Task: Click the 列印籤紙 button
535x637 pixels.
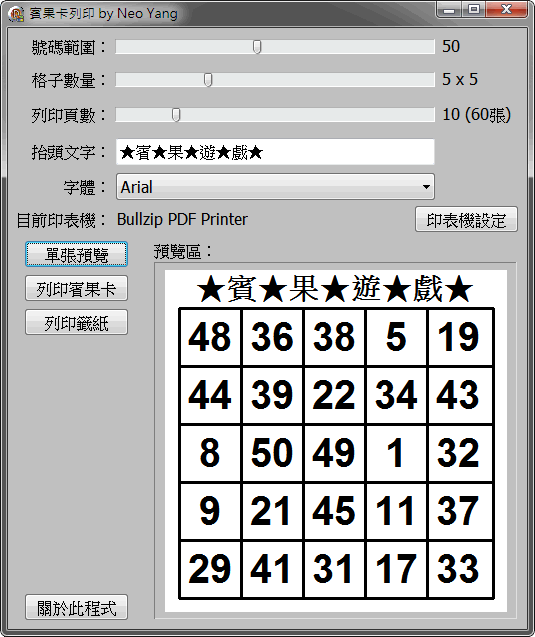Action: point(76,322)
